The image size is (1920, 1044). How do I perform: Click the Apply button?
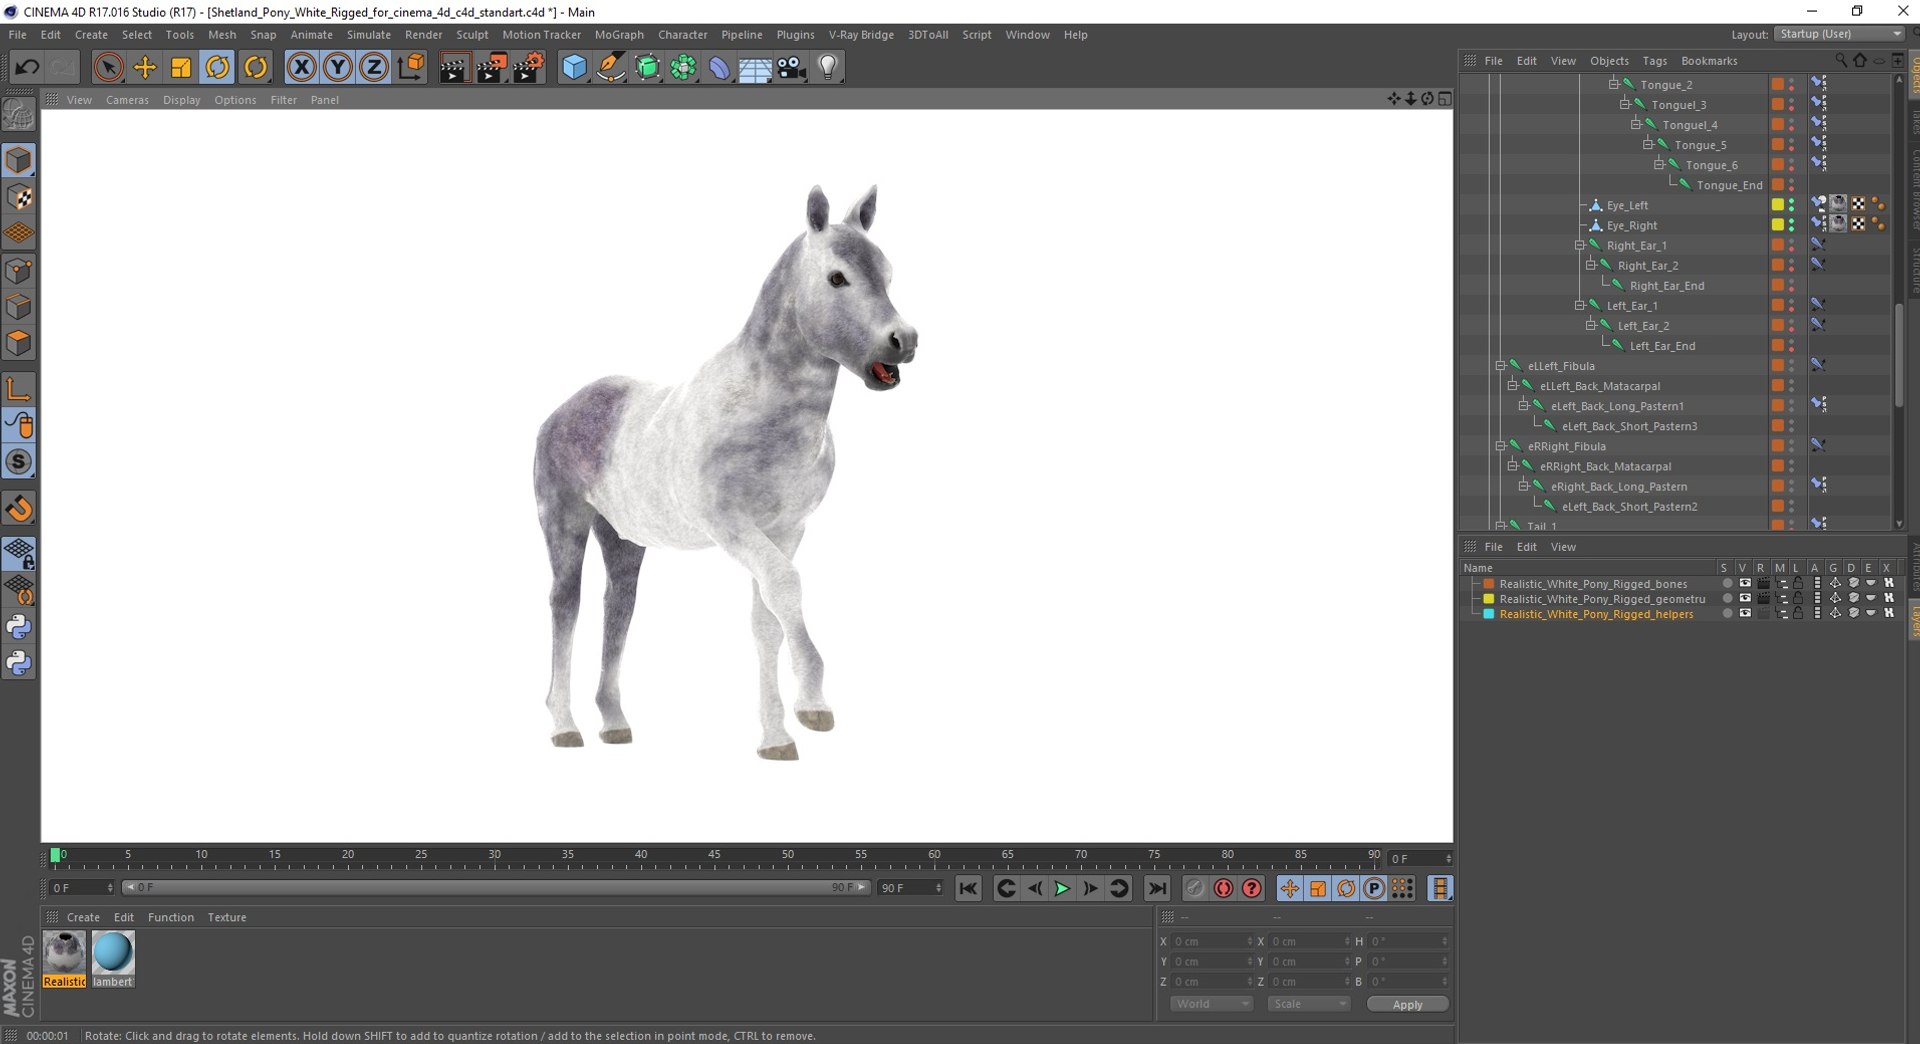click(x=1407, y=1004)
